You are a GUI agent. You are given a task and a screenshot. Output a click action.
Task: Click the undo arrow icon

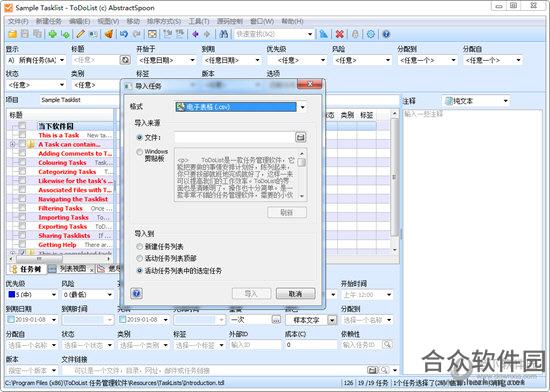124,34
